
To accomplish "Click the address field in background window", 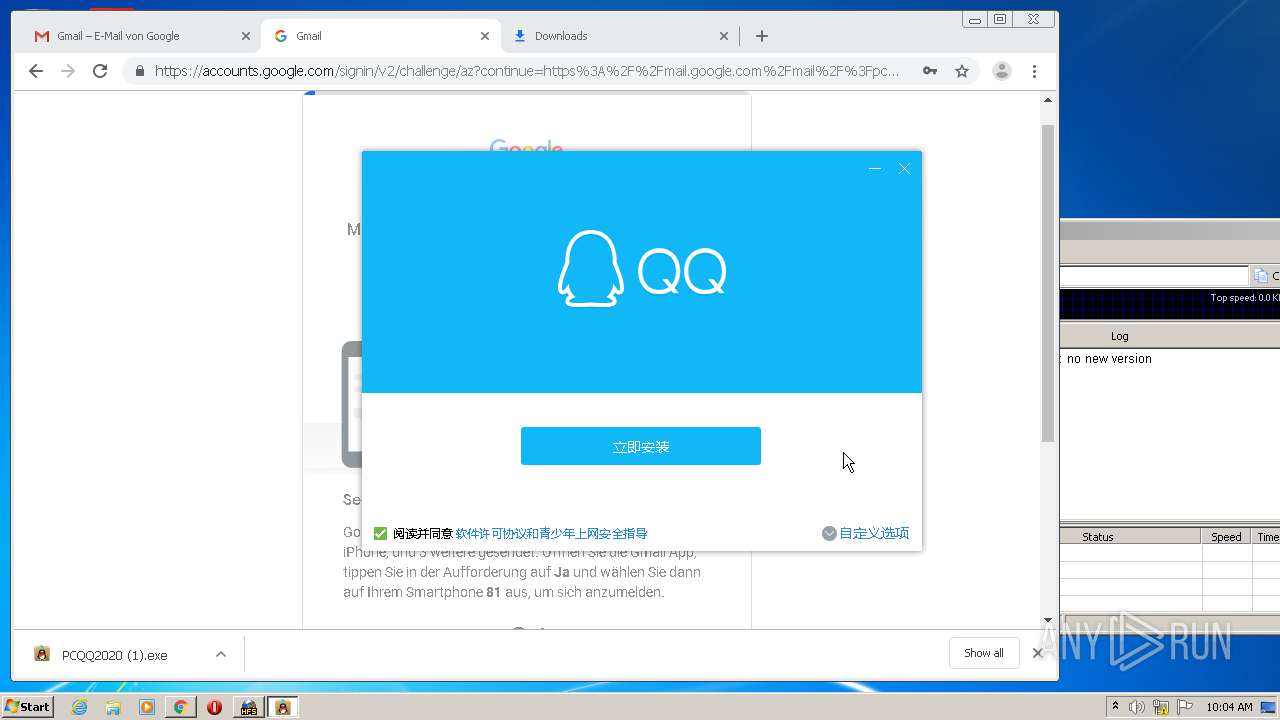I will (x=1155, y=276).
